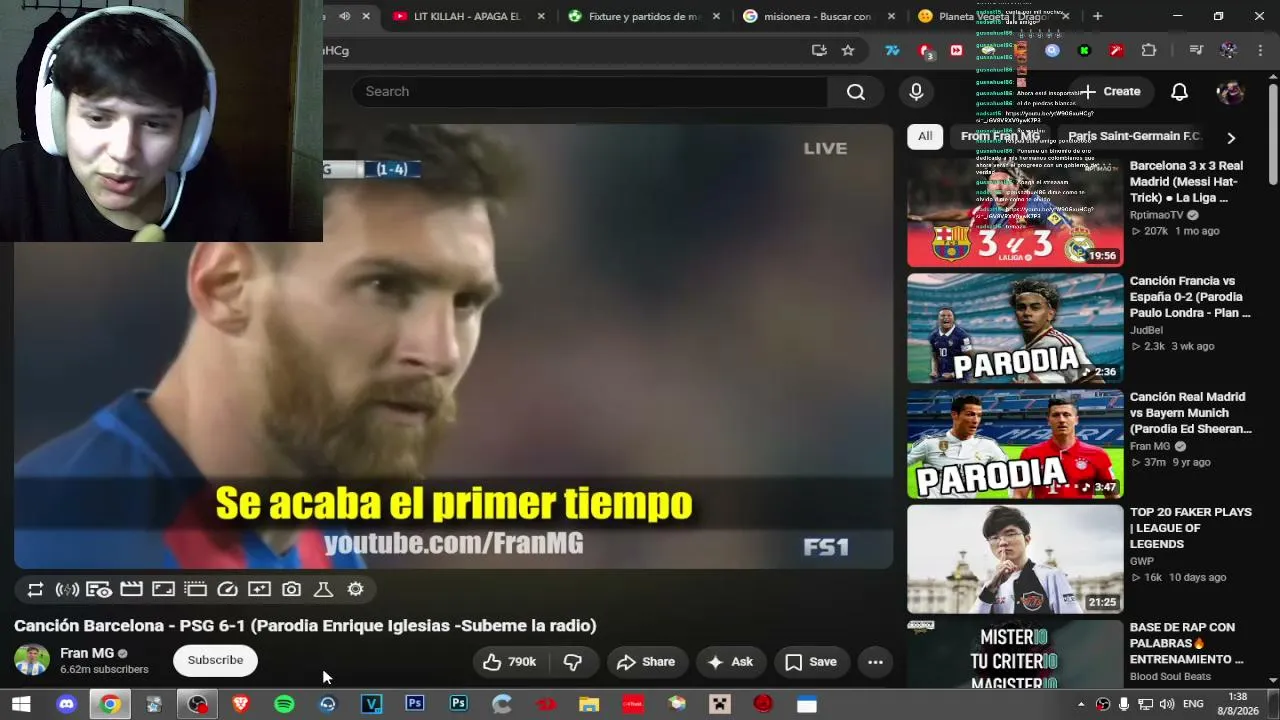Open the Brave browser from the taskbar
Screen dimensions: 1280x720
coord(240,705)
